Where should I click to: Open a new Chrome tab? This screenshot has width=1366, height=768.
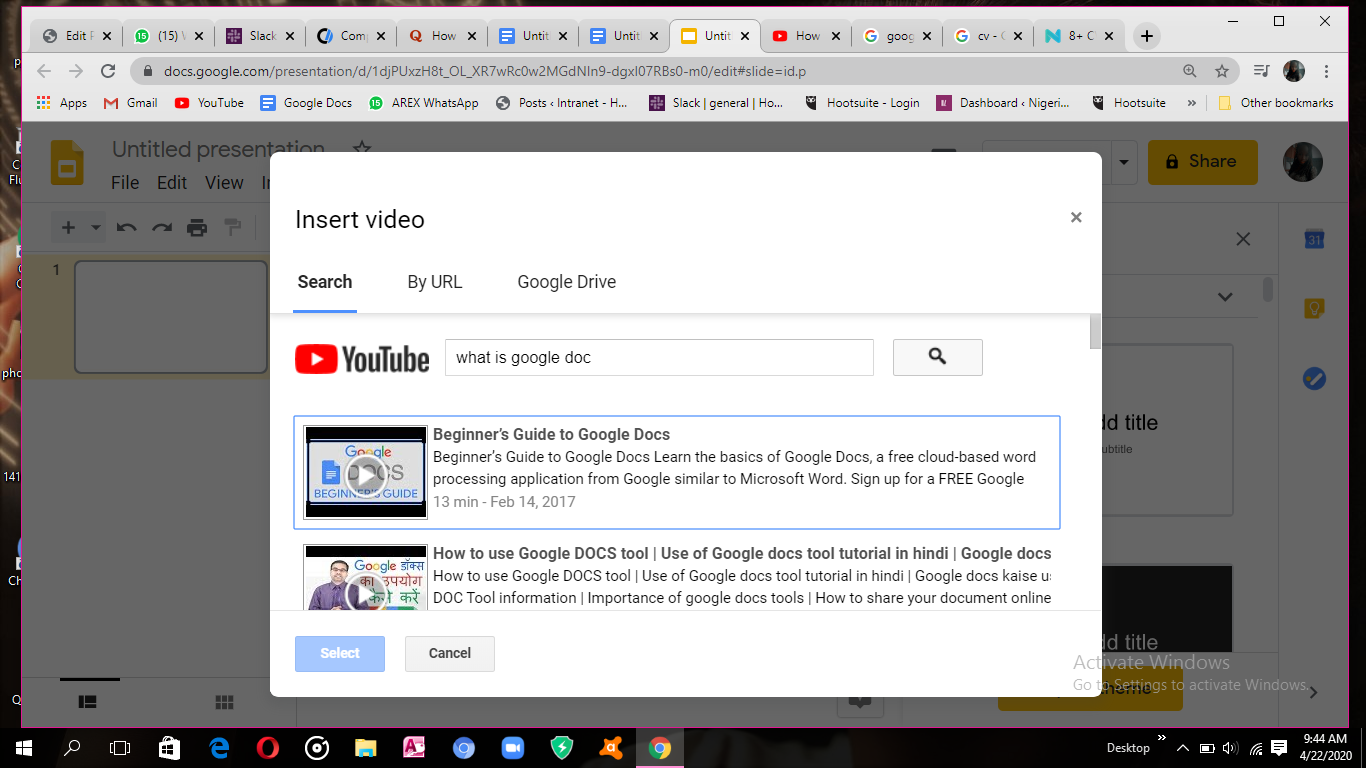pos(1147,36)
